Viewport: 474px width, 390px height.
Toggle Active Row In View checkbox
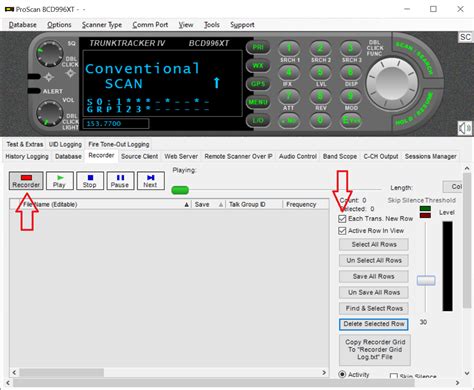342,231
